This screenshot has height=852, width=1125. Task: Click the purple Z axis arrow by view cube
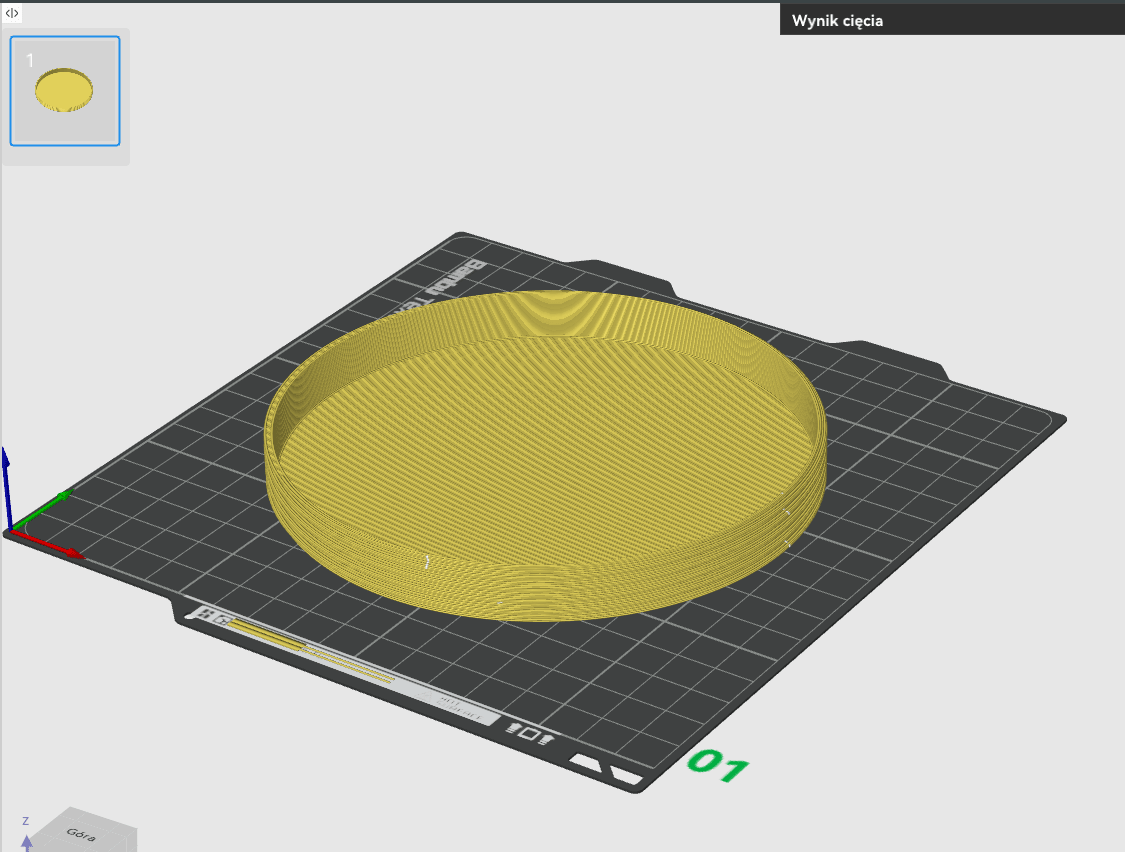click(x=27, y=843)
